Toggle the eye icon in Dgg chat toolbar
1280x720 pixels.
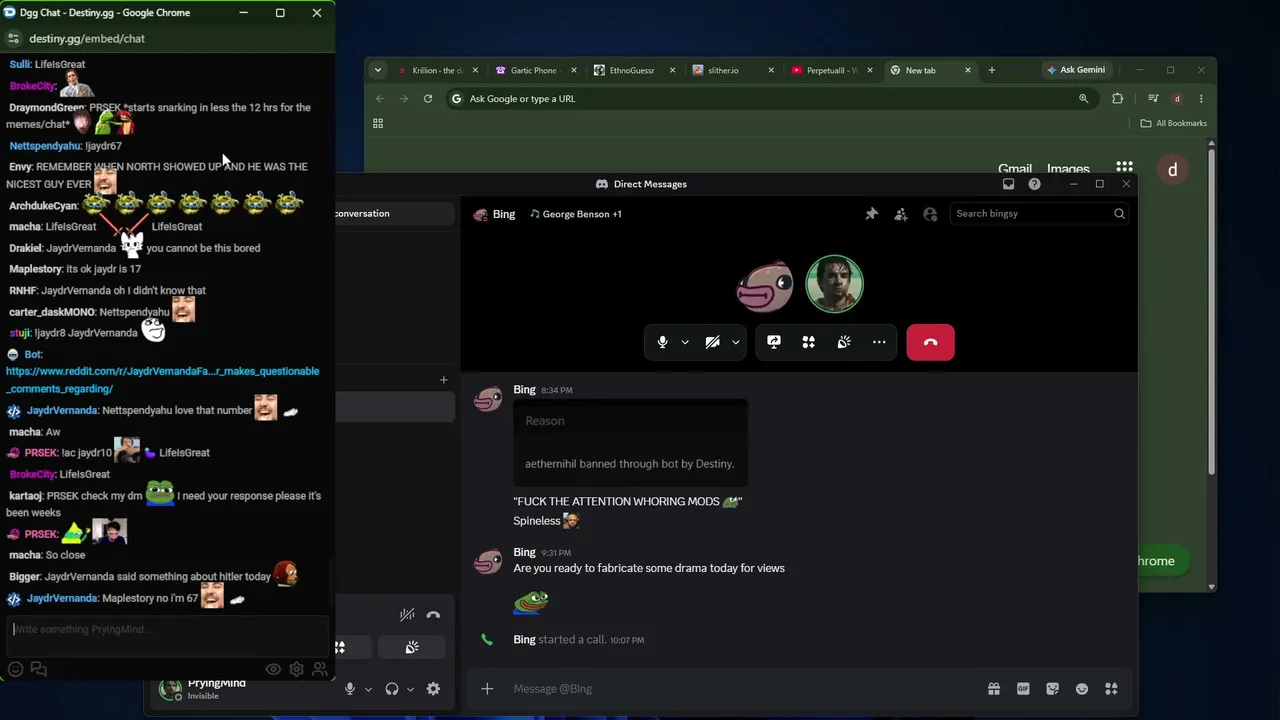[273, 669]
